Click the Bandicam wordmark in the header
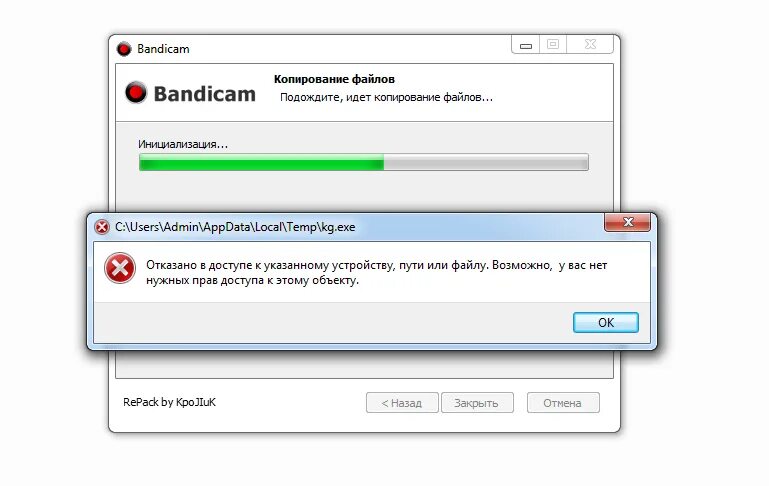This screenshot has width=769, height=486. [x=205, y=94]
